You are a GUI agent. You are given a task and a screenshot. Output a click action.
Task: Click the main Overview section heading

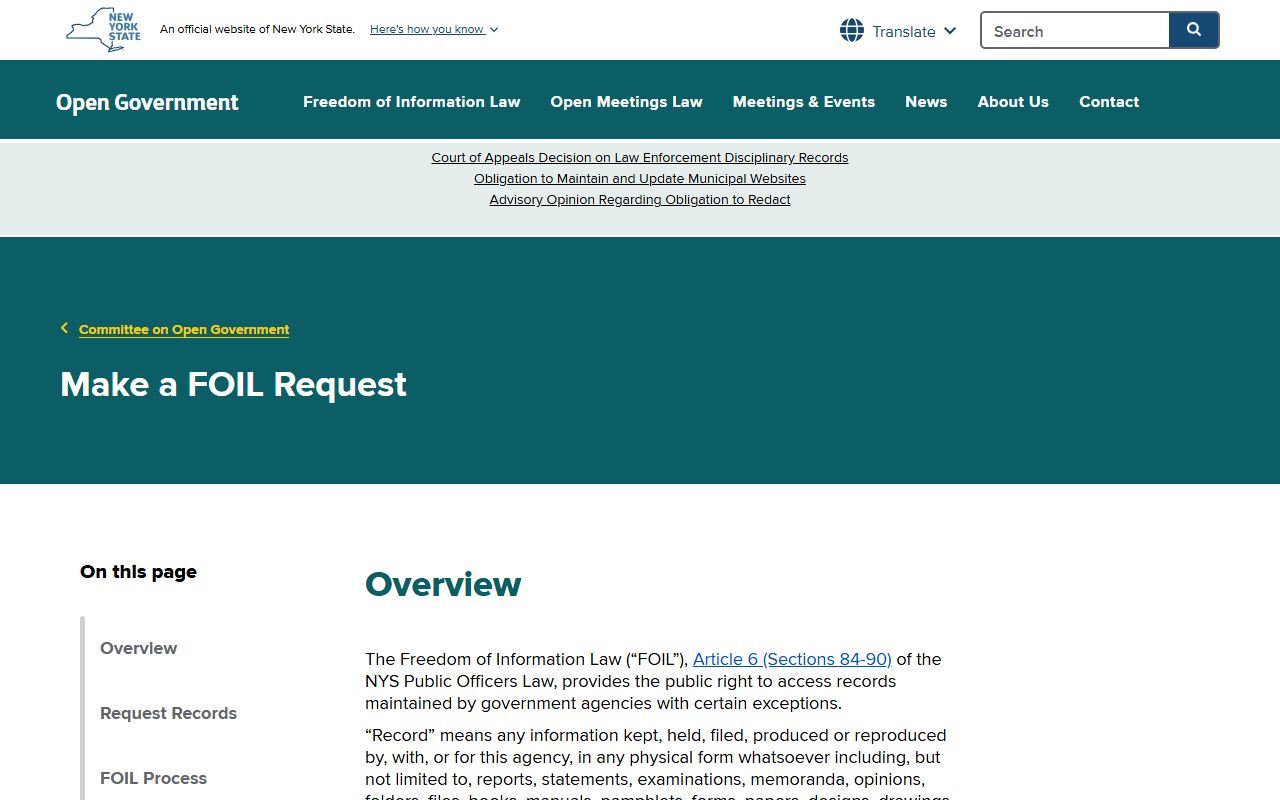443,584
